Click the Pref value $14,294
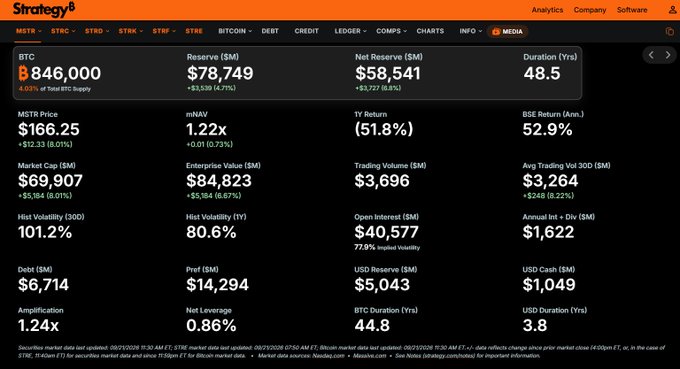Image resolution: width=680 pixels, height=369 pixels. point(217,284)
